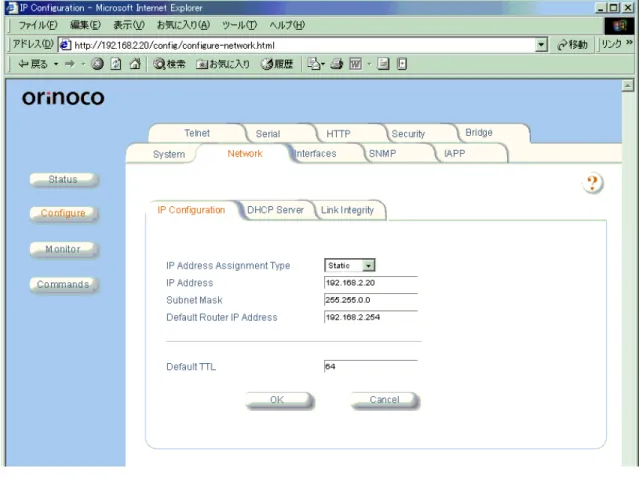
Task: Switch to the HTTP tab
Action: click(338, 134)
